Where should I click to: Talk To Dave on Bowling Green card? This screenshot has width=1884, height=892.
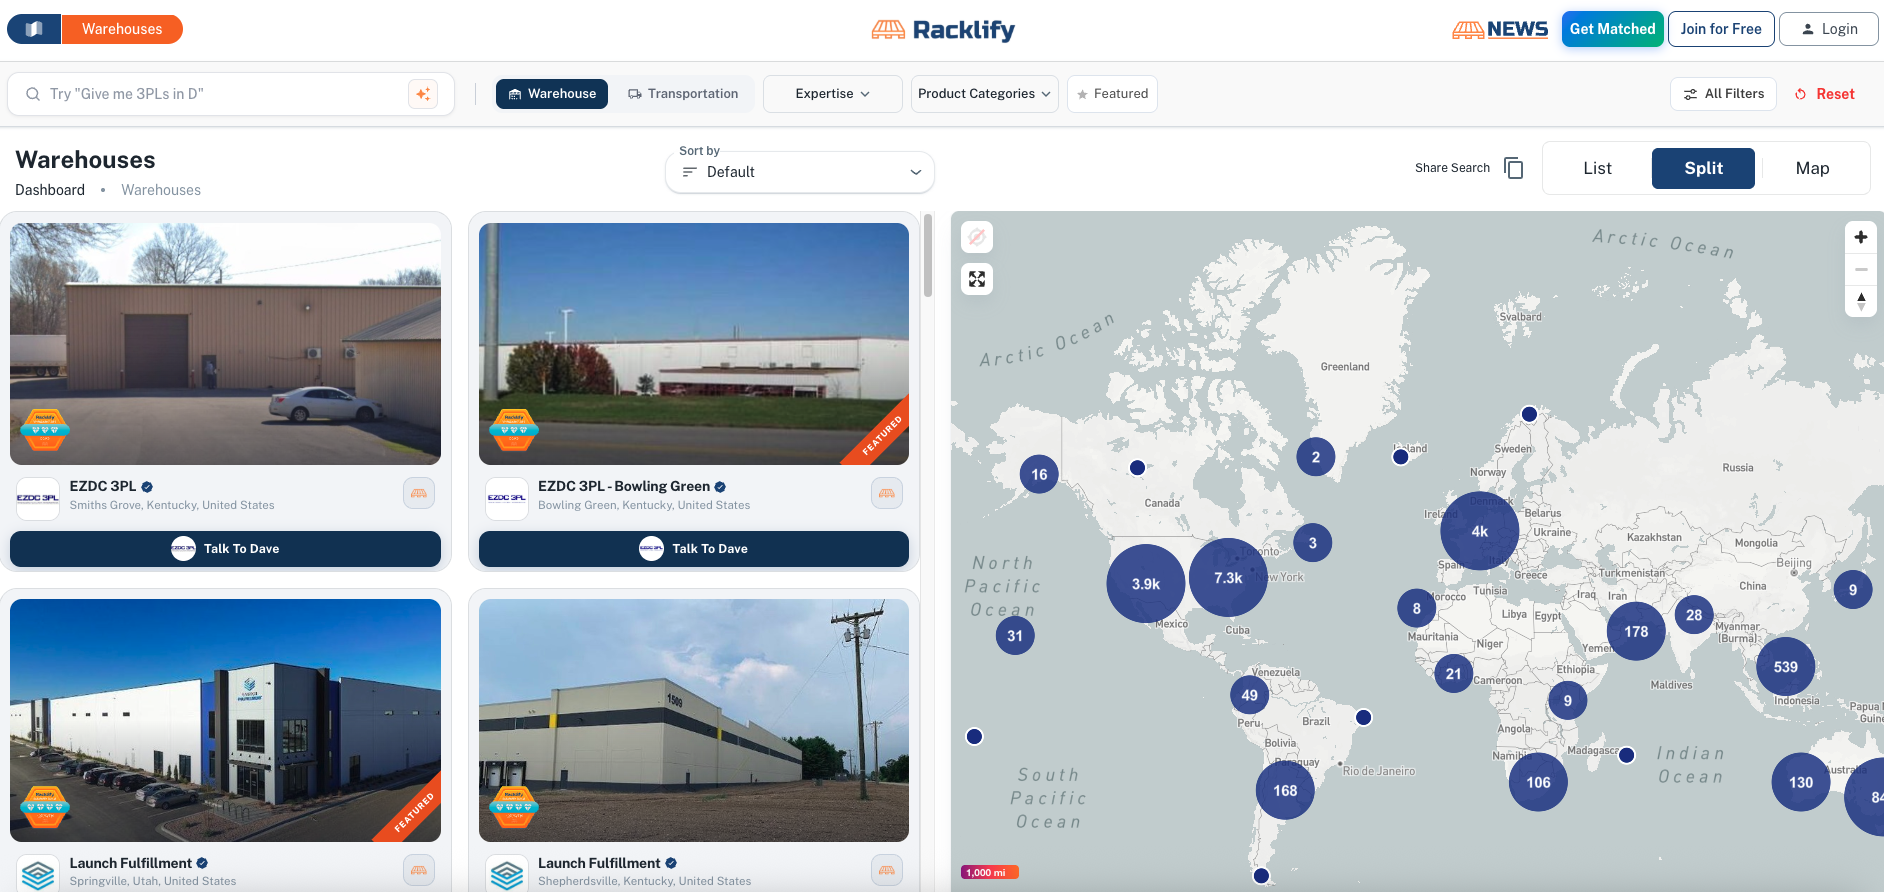coord(694,549)
